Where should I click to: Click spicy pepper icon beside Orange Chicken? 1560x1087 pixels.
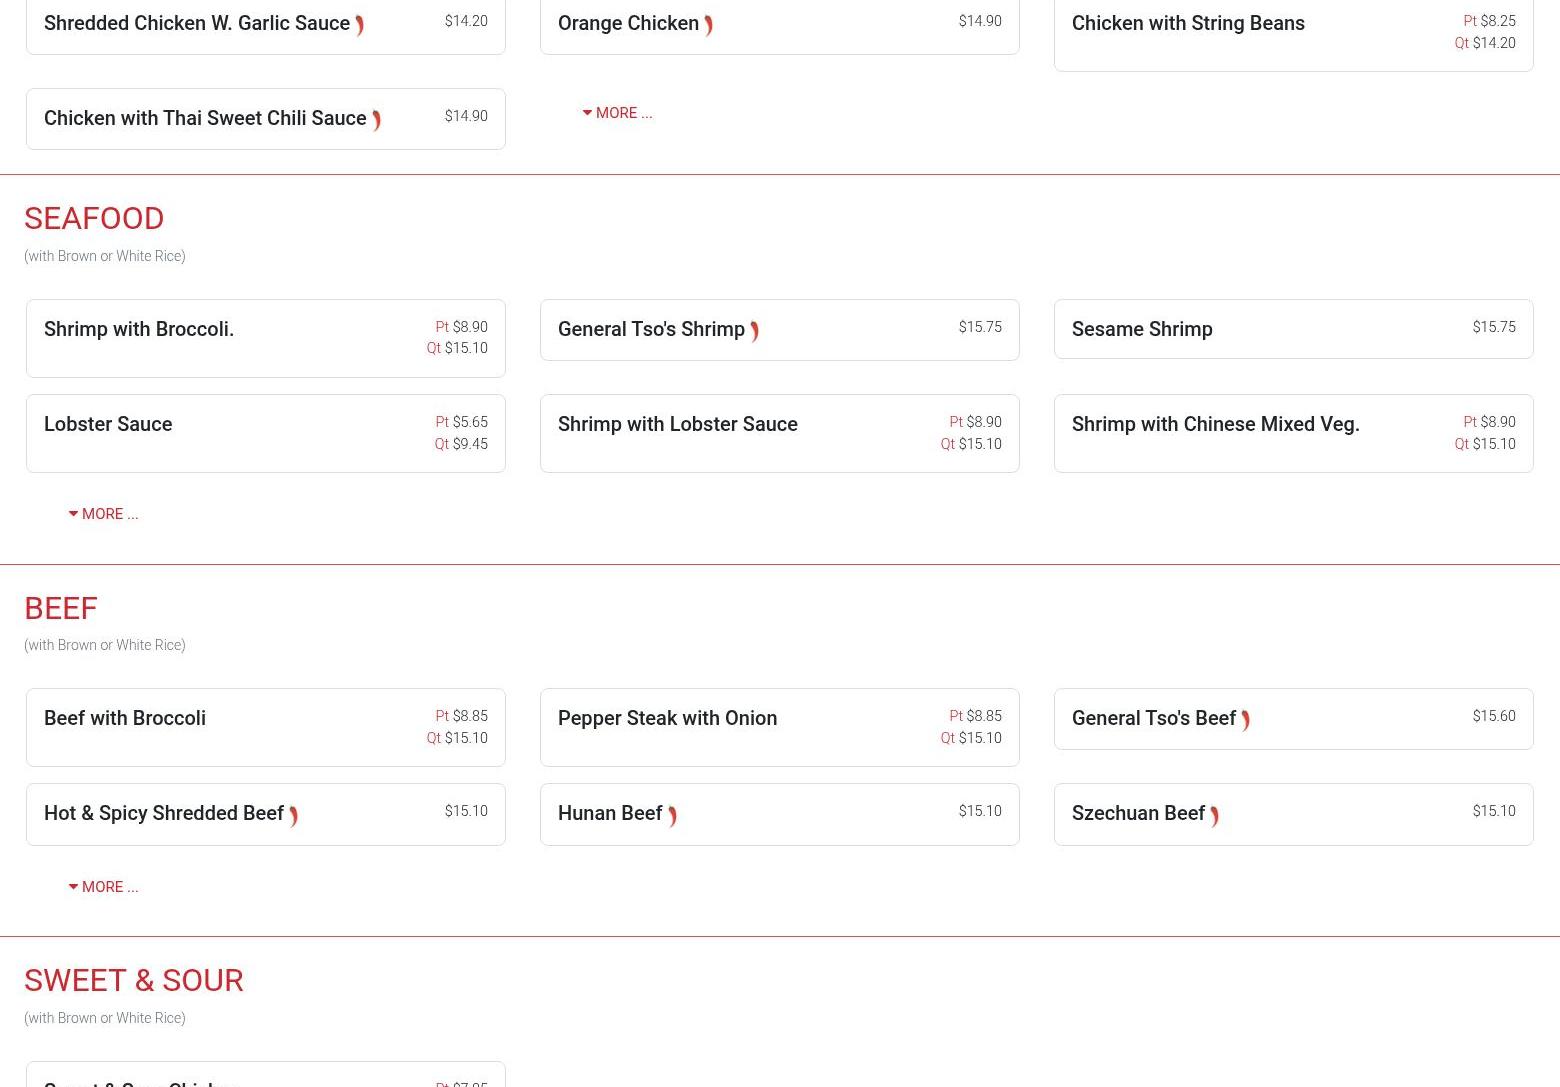[x=708, y=26]
